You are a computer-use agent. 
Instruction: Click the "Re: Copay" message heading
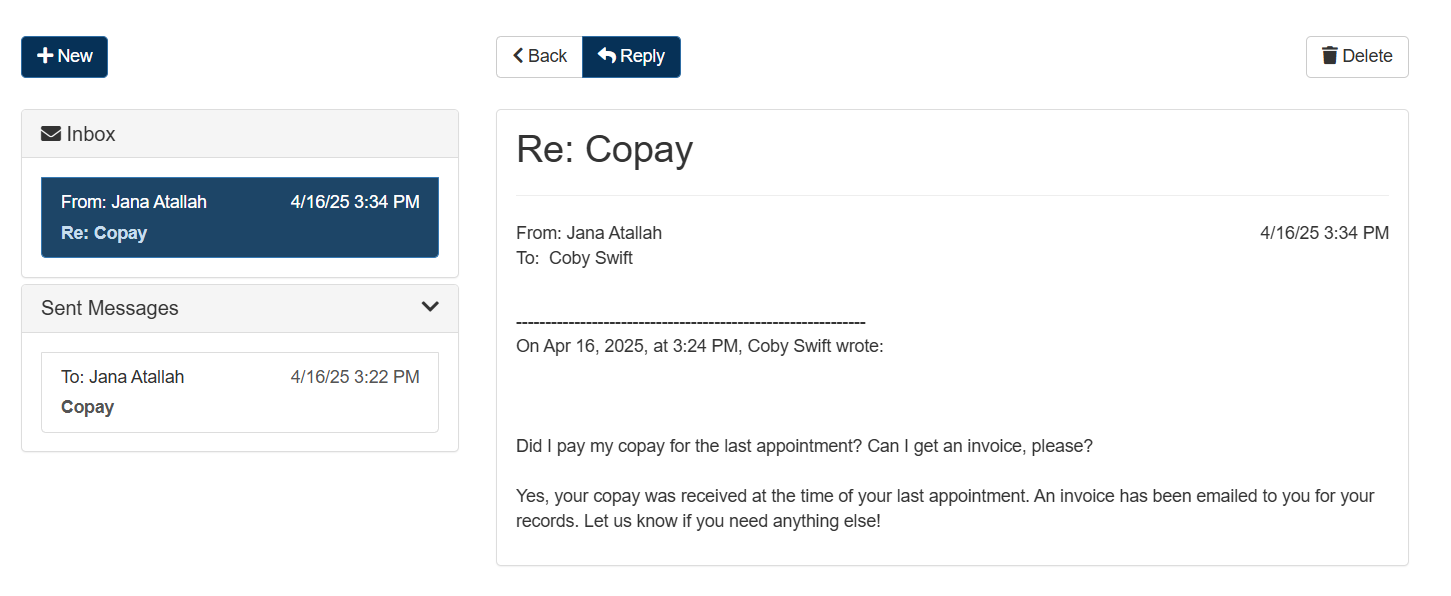[604, 149]
